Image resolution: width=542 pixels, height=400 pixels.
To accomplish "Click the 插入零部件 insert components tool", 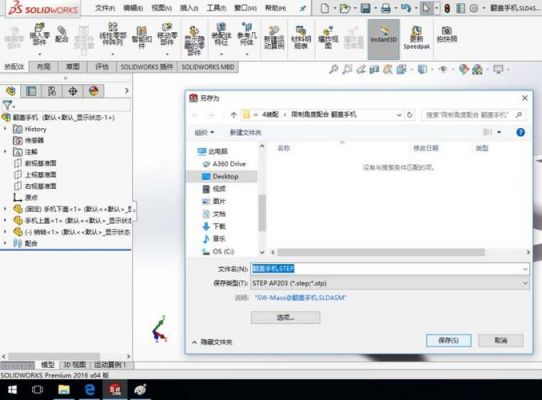I will [x=39, y=35].
